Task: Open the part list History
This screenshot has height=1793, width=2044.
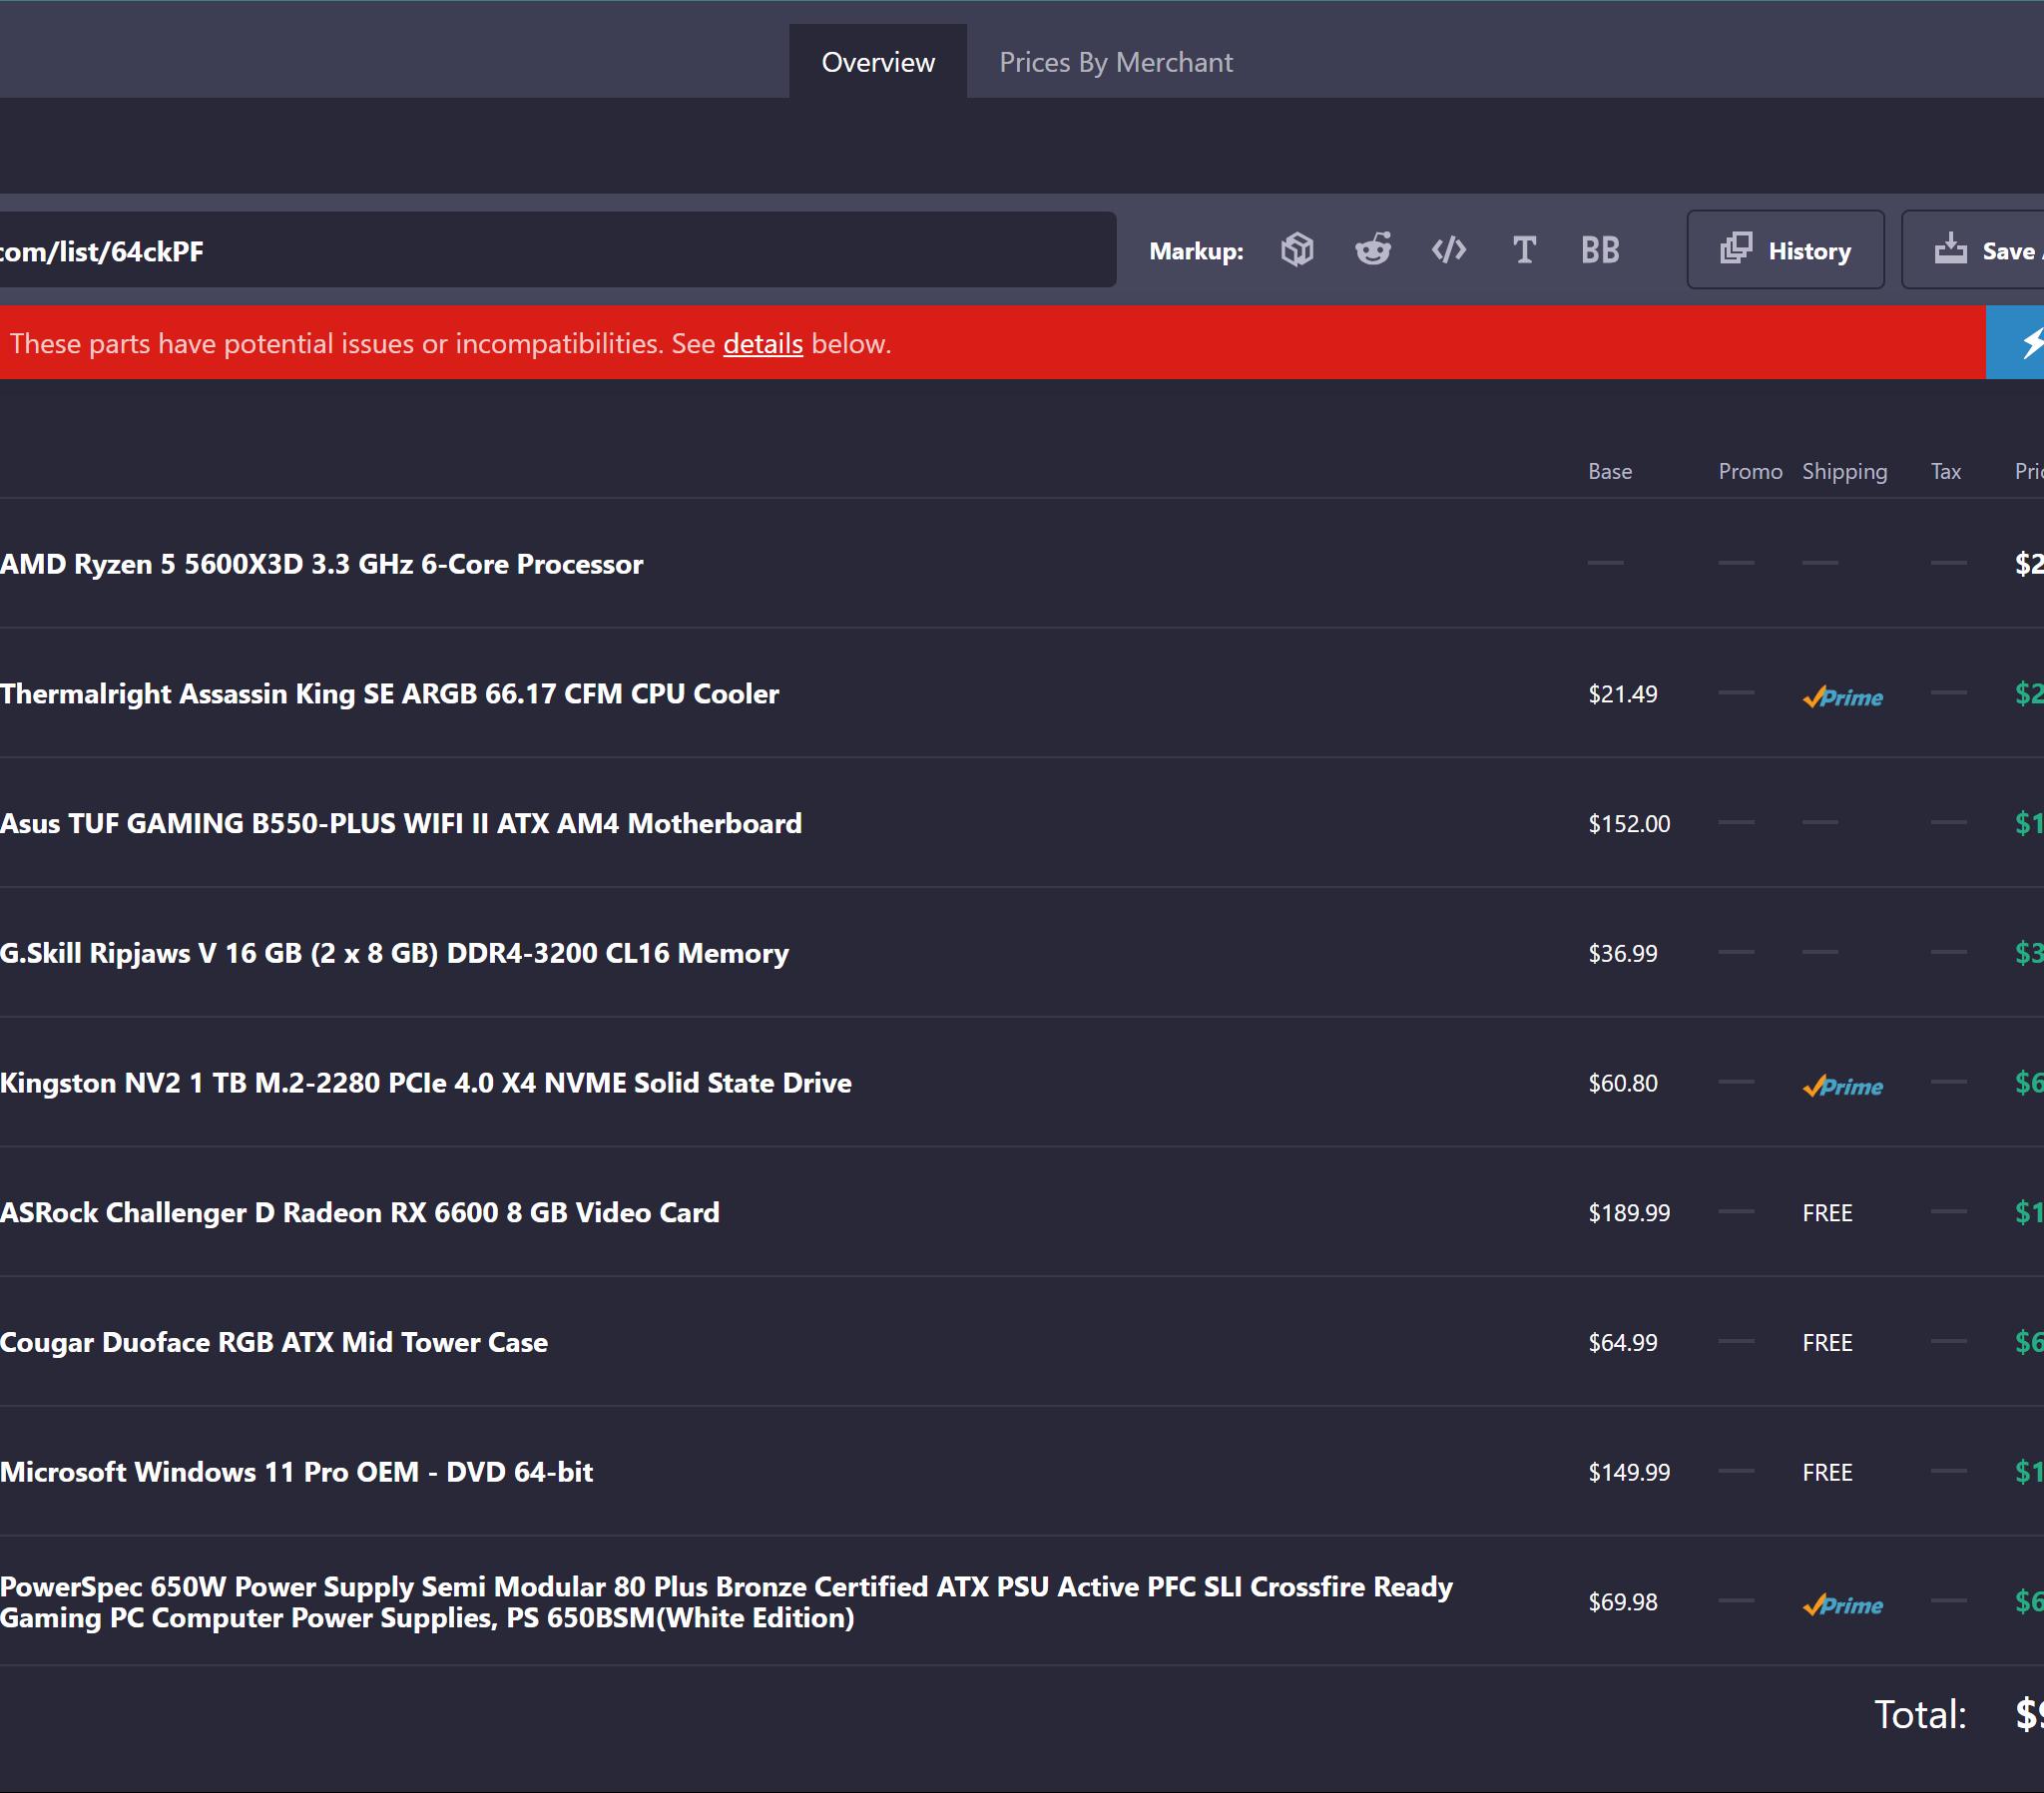Action: pos(1785,250)
